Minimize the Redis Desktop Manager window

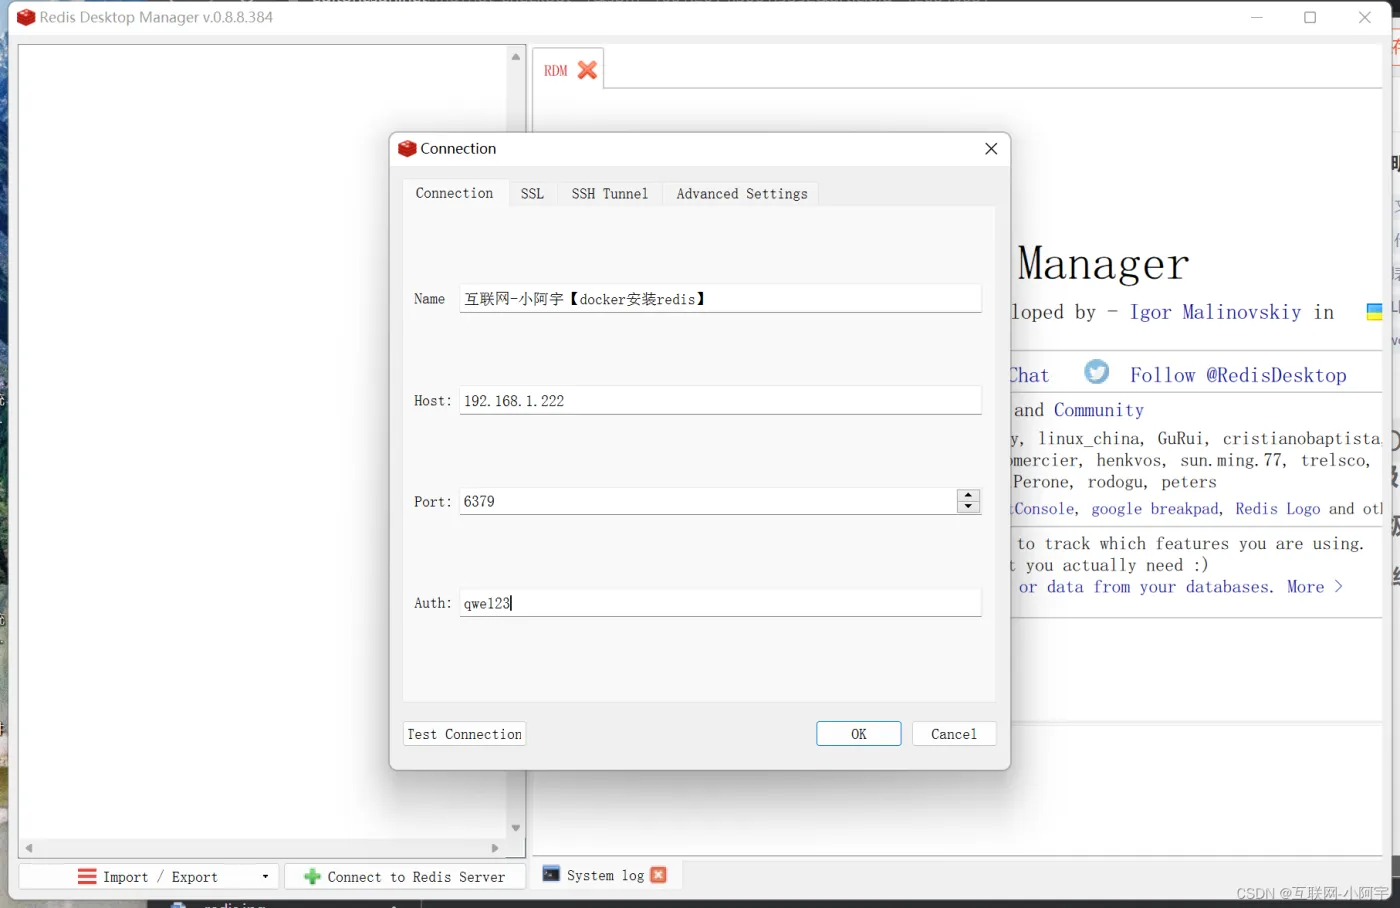pos(1257,17)
